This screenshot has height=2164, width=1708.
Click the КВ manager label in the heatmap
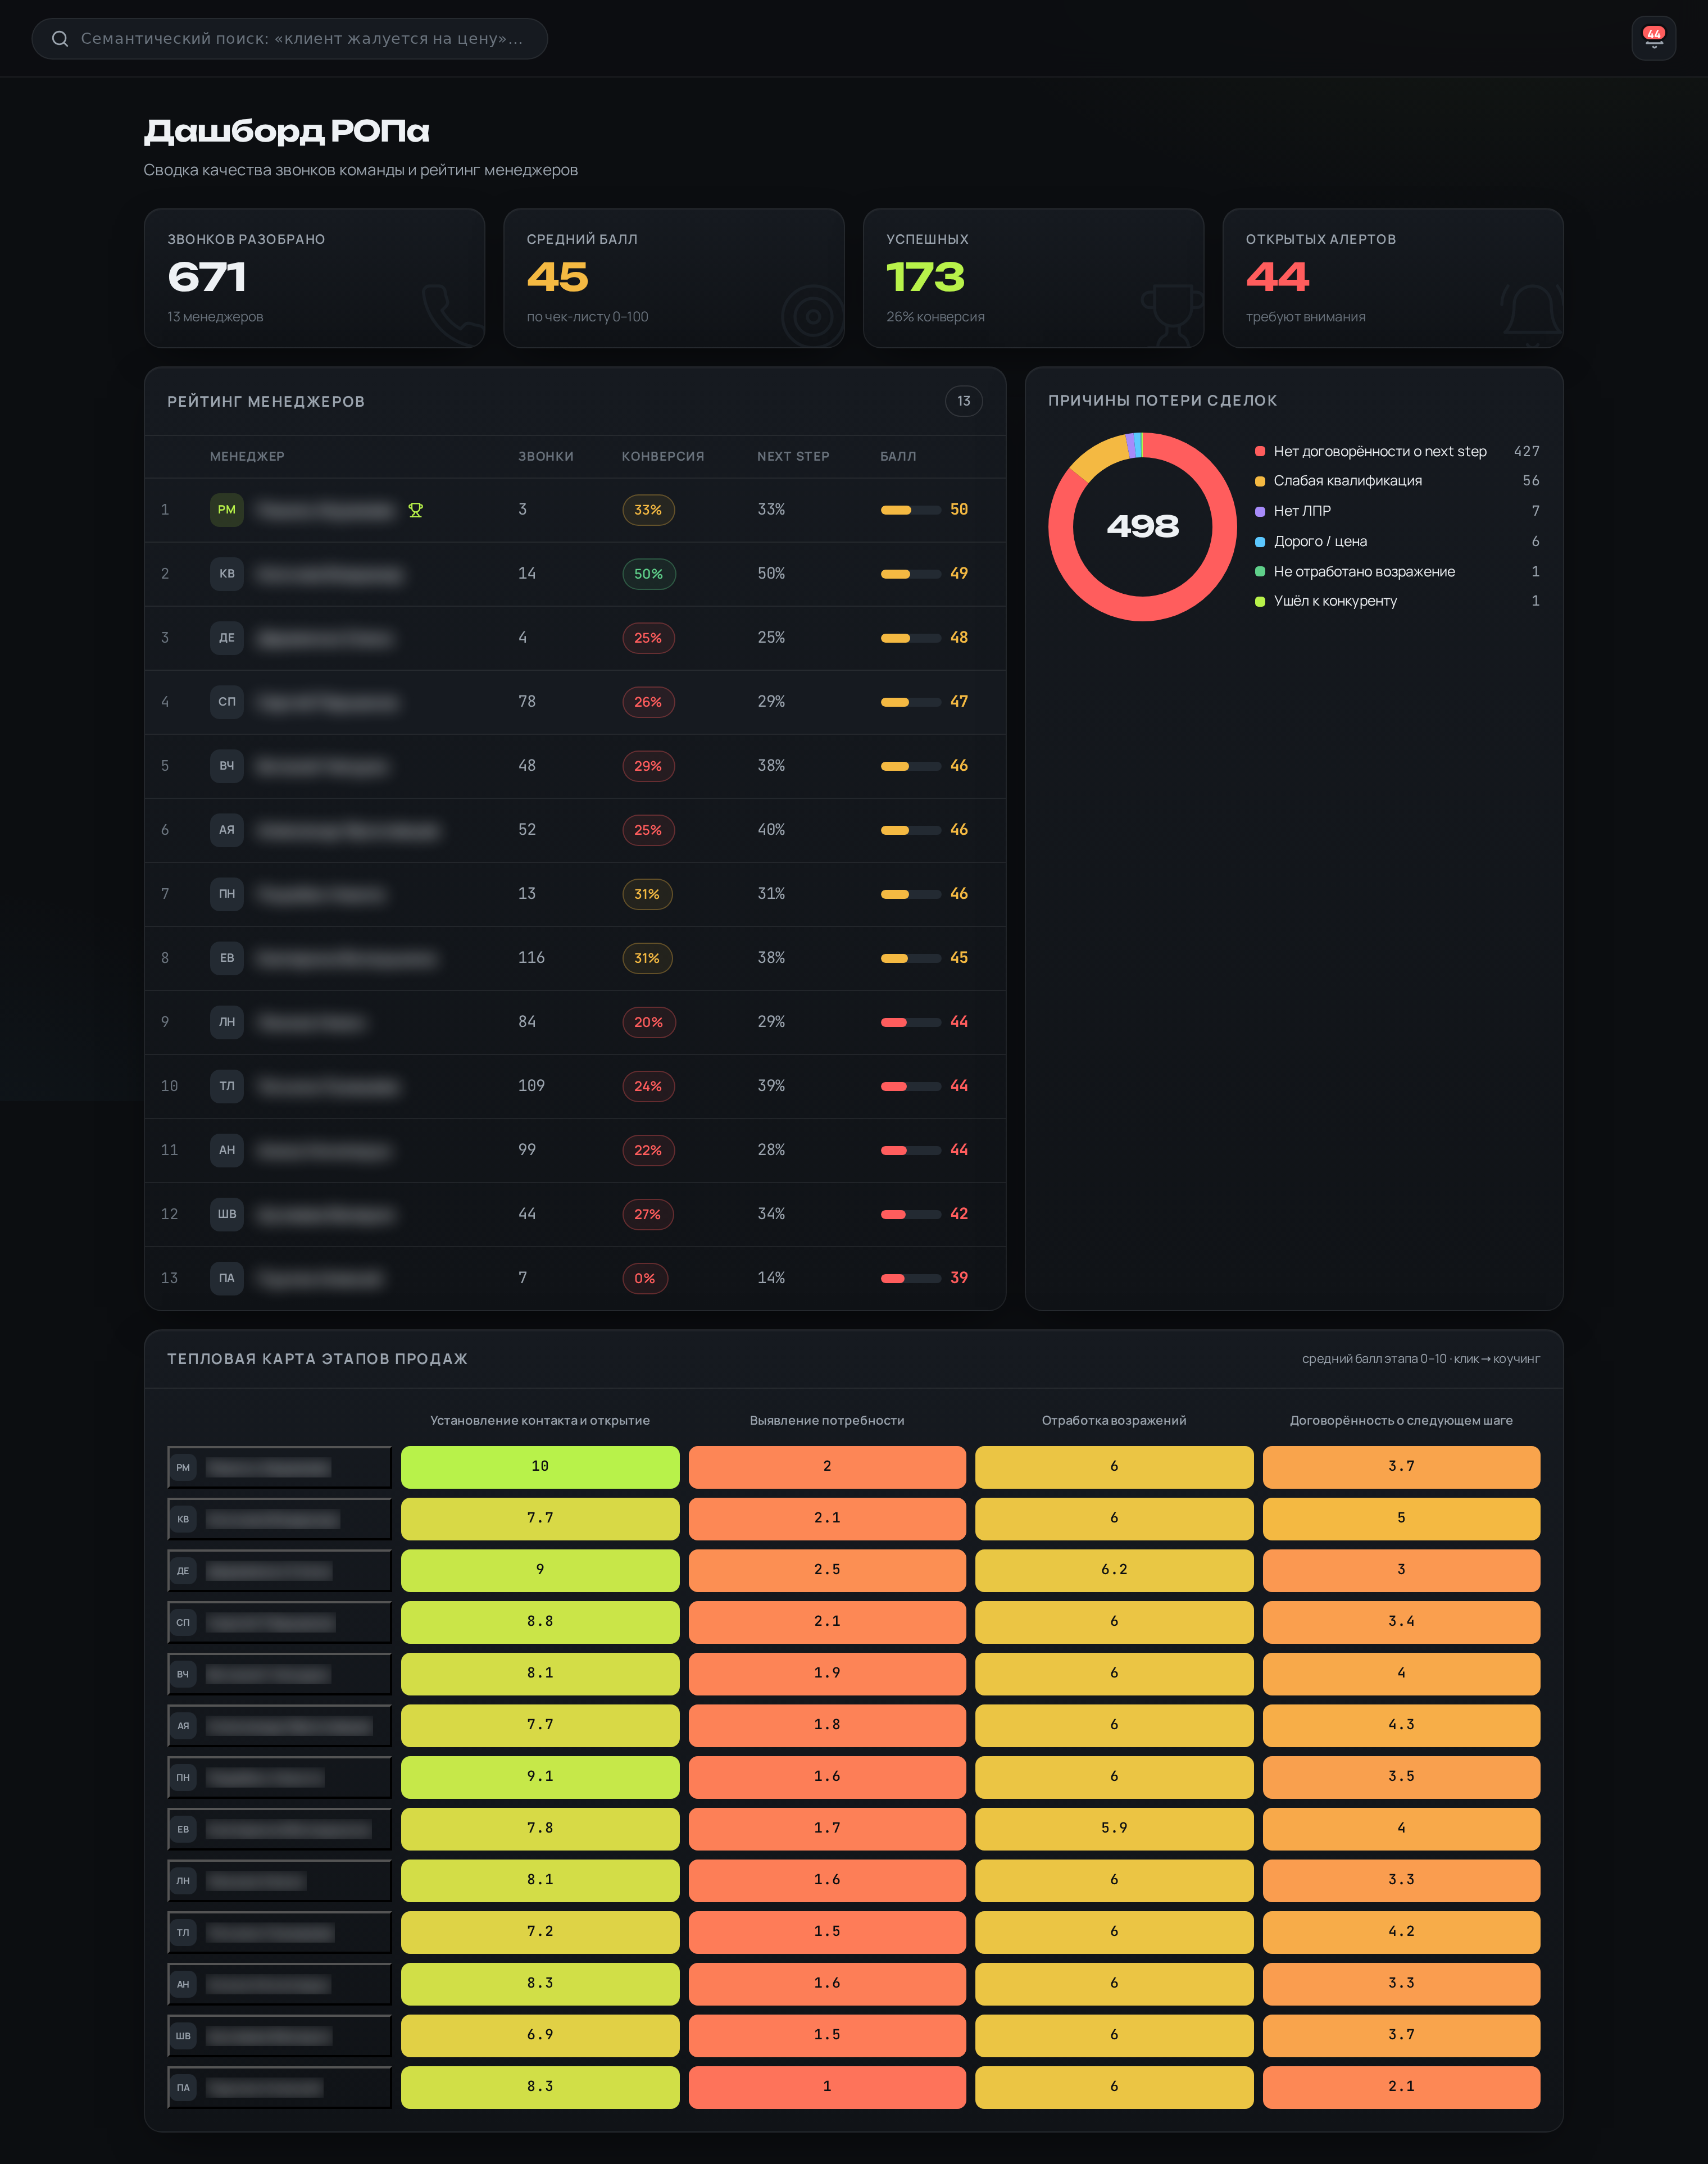[x=279, y=1519]
